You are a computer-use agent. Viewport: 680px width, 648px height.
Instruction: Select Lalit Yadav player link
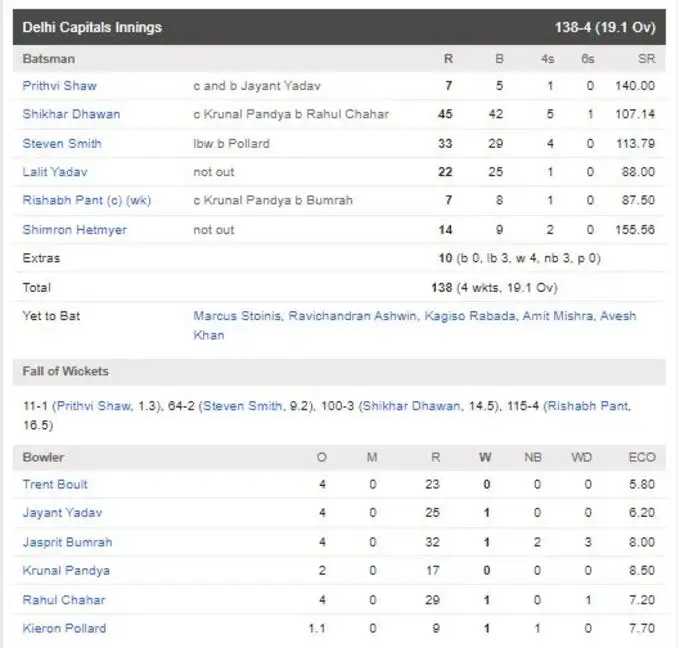(55, 172)
